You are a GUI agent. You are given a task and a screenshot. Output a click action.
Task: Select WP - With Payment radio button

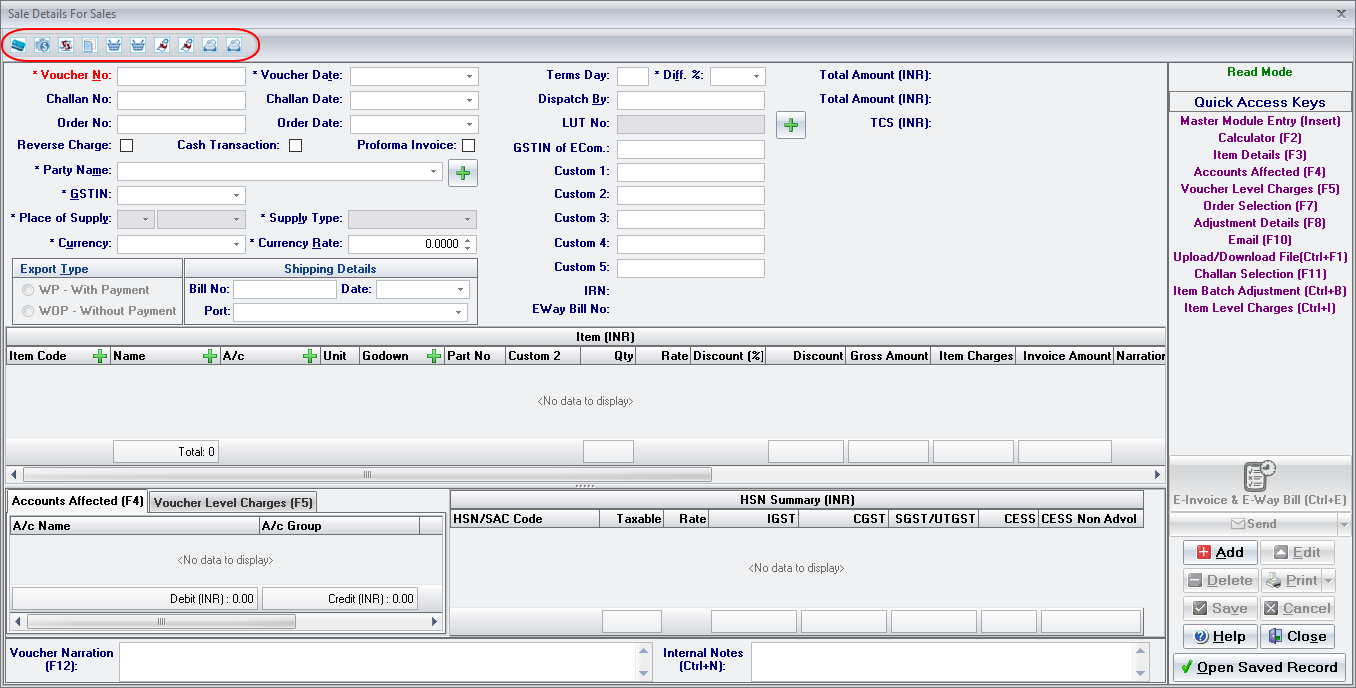coord(29,290)
